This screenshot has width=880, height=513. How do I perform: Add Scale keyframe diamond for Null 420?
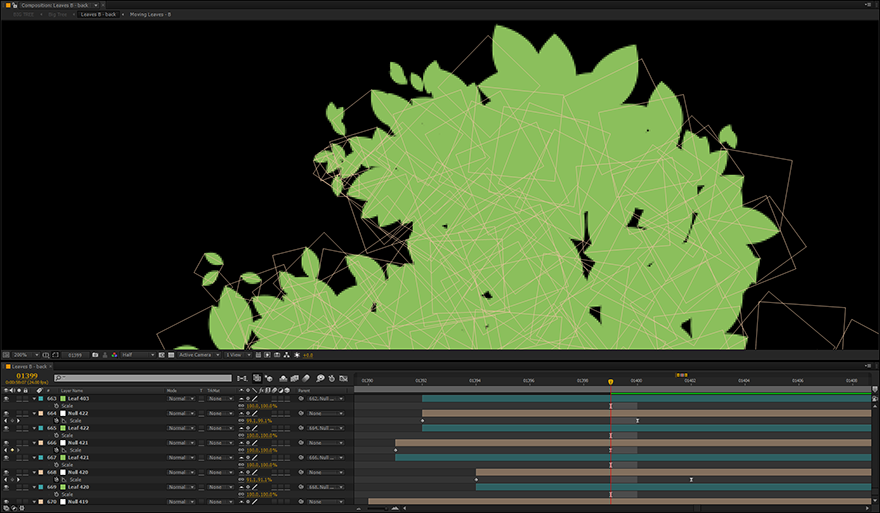[12, 480]
